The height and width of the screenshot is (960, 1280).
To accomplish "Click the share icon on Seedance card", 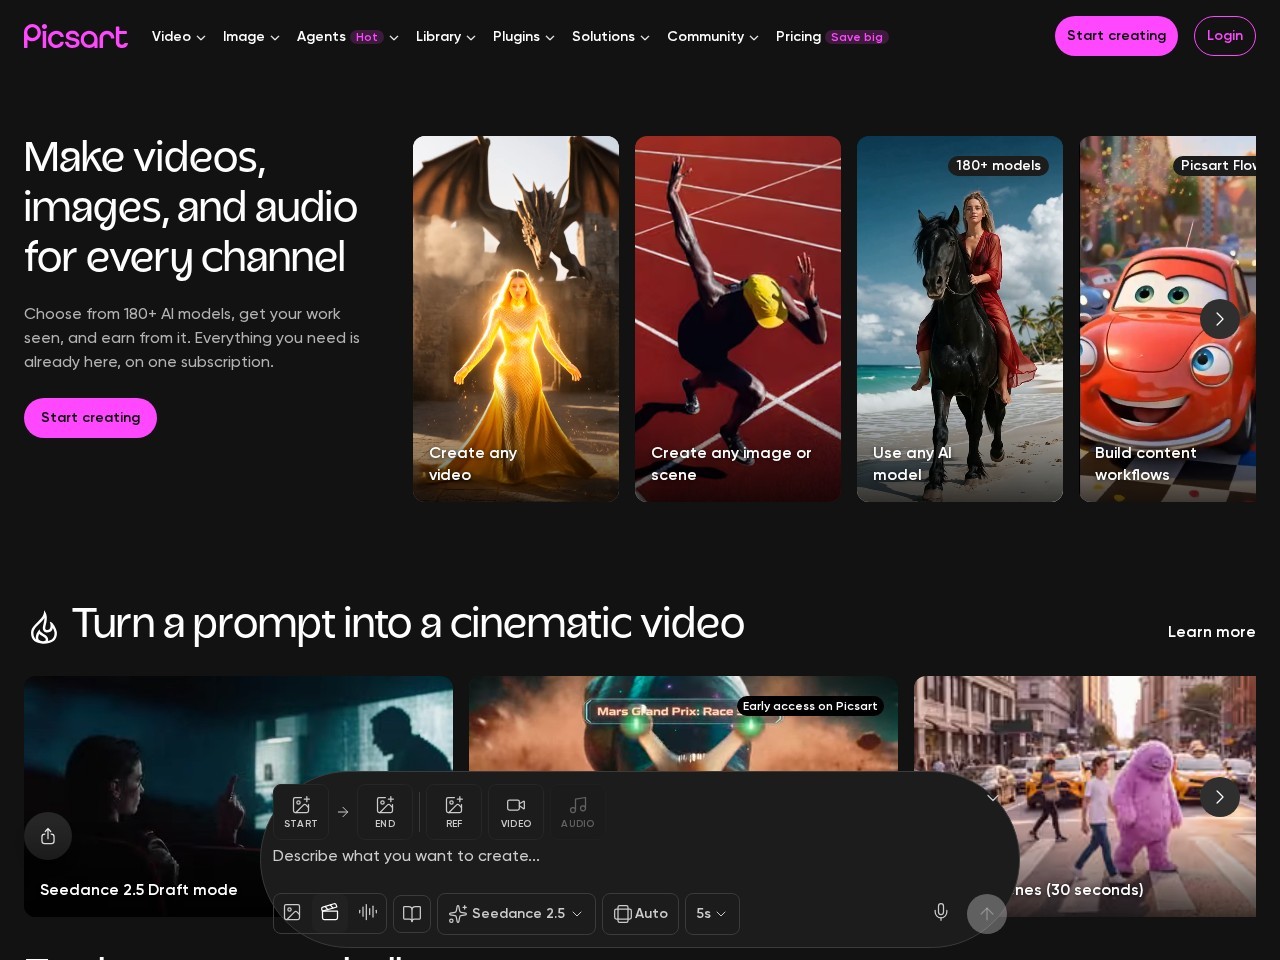I will pyautogui.click(x=48, y=836).
